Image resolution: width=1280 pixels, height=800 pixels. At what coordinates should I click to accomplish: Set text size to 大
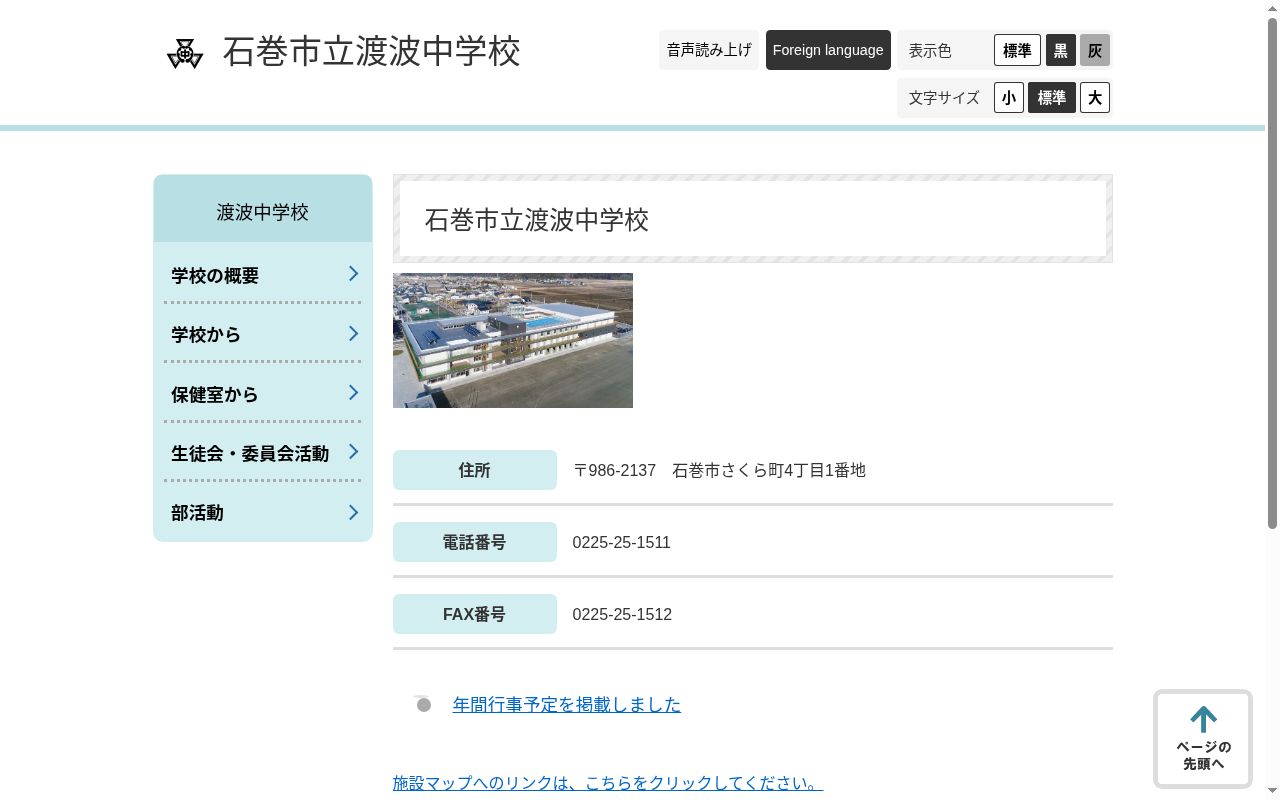click(x=1095, y=98)
